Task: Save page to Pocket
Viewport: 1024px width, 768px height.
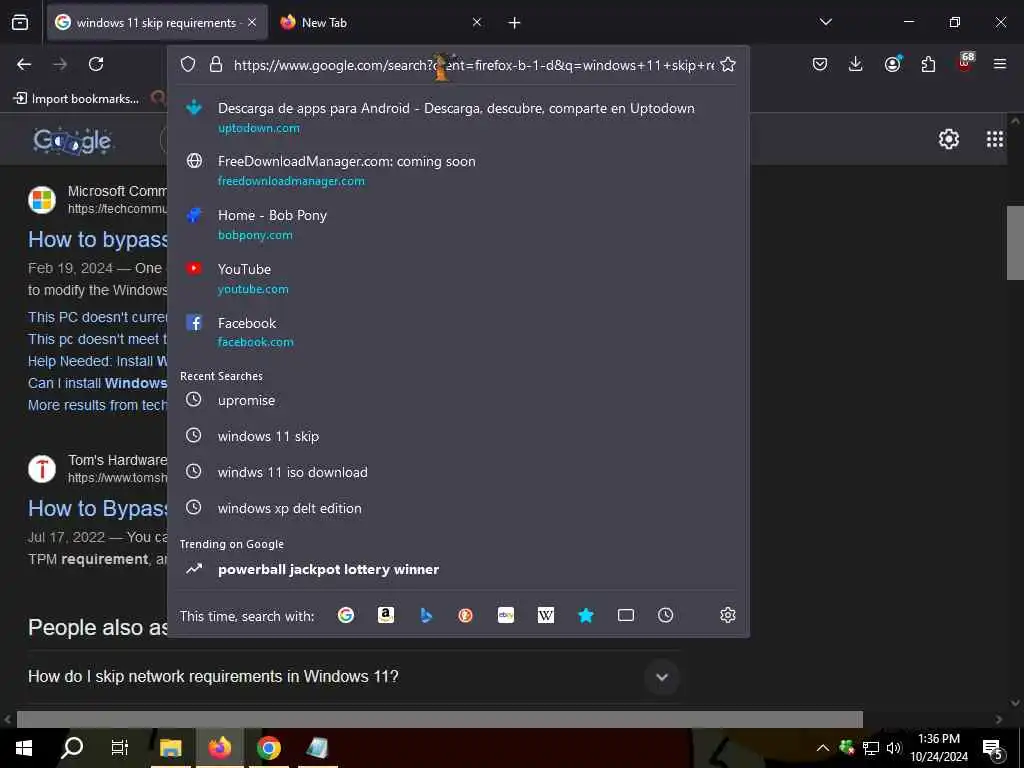Action: pyautogui.click(x=820, y=64)
